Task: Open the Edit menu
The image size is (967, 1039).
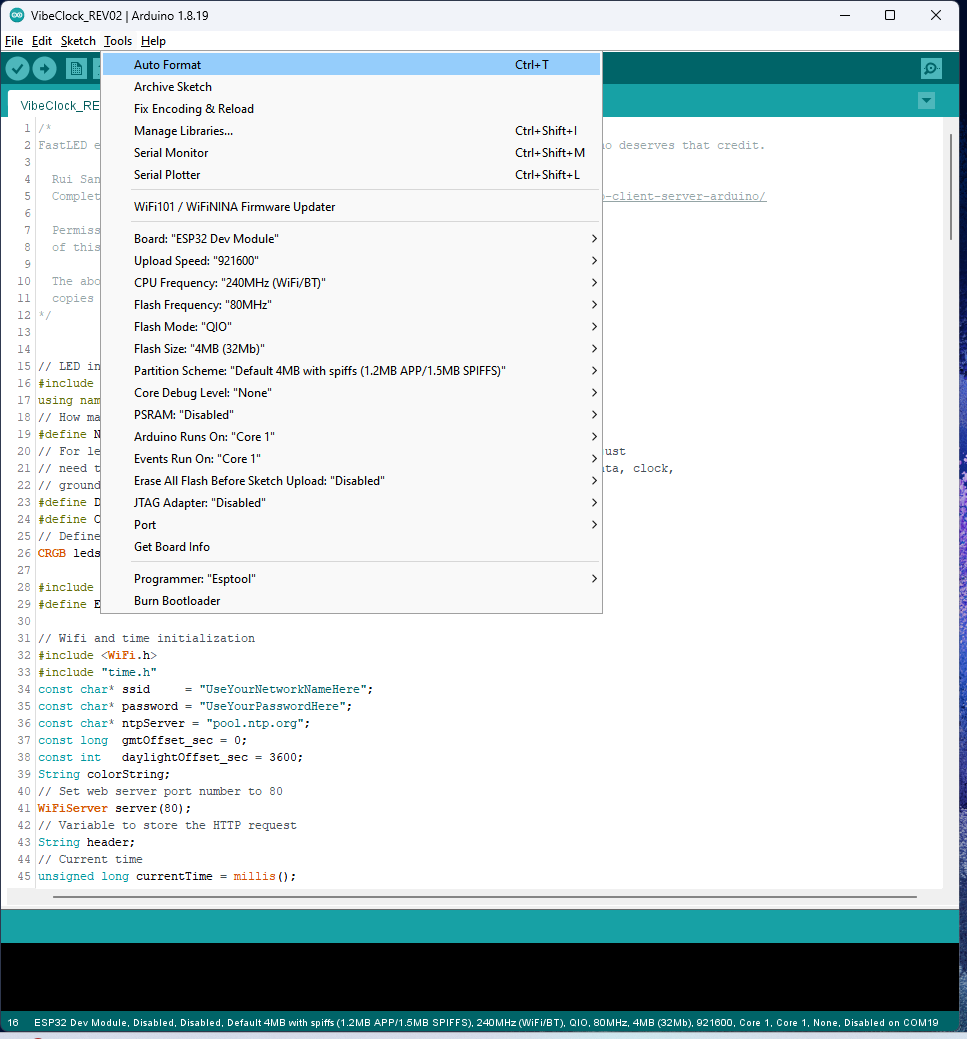Action: coord(42,41)
